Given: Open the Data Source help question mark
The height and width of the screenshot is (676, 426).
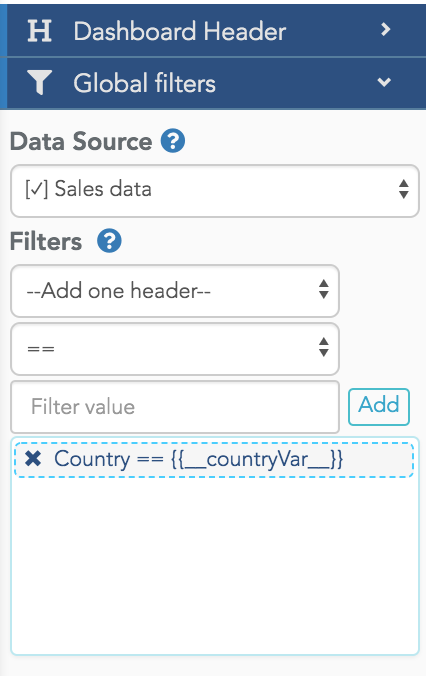Looking at the screenshot, I should 173,141.
